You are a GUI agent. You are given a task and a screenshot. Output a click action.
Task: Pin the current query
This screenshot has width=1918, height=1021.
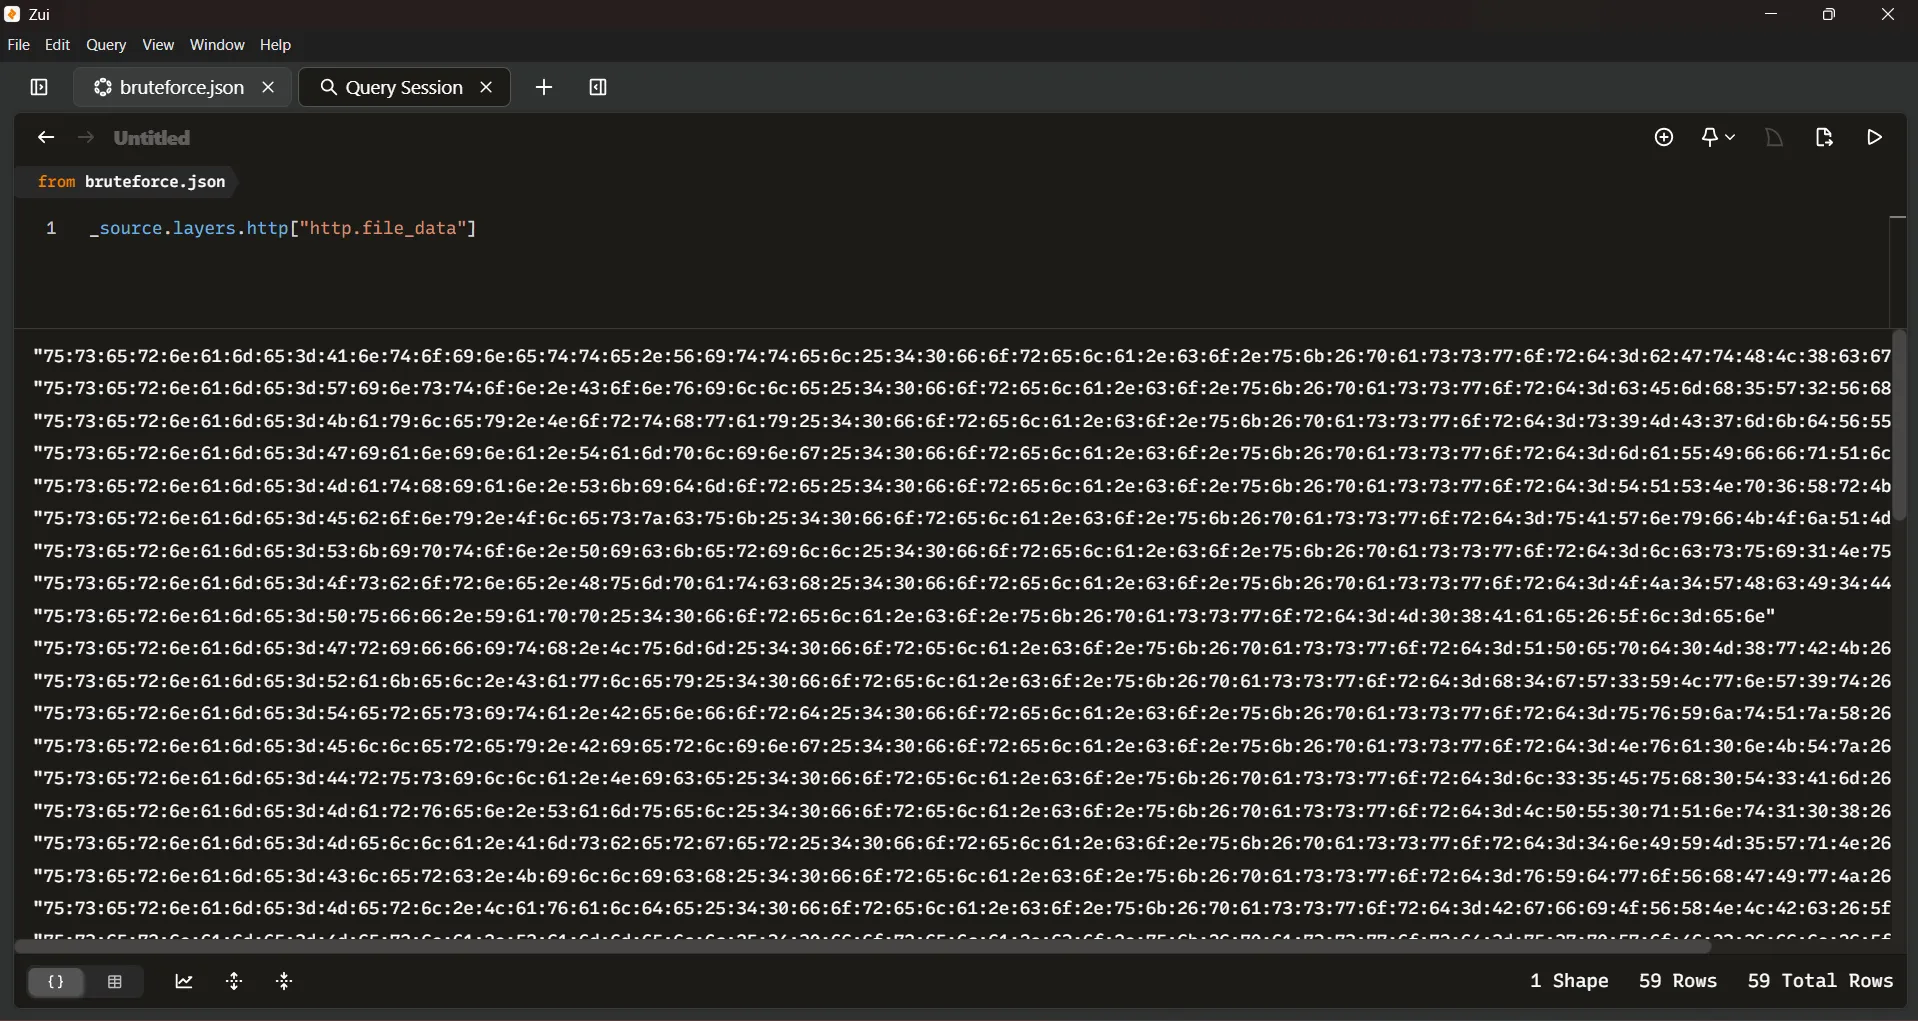pyautogui.click(x=1712, y=137)
